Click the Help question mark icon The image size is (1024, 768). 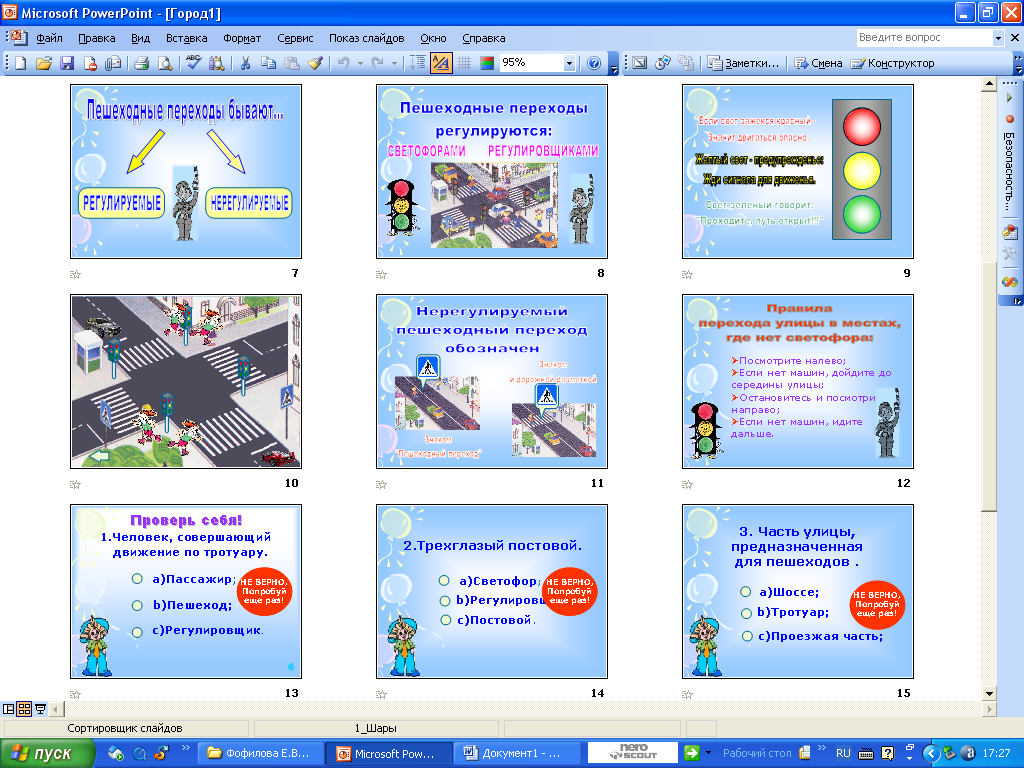tap(594, 63)
